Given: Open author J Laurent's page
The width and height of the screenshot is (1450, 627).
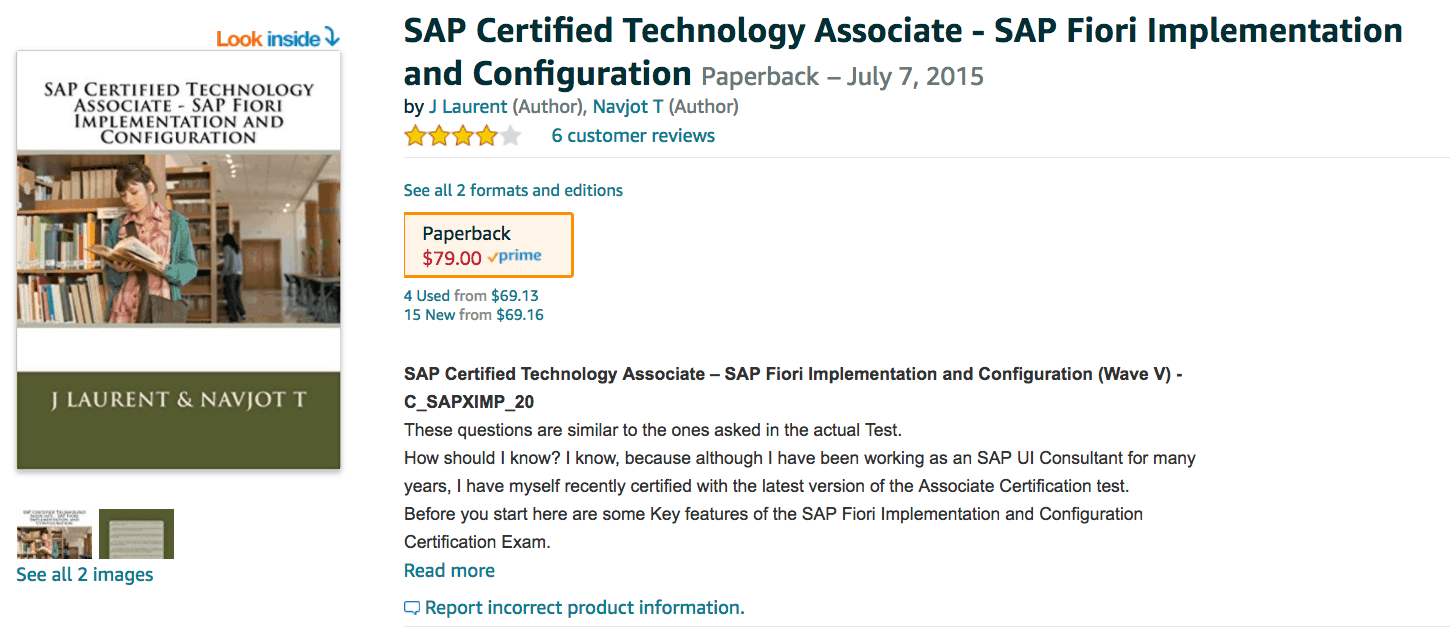Looking at the screenshot, I should 468,106.
